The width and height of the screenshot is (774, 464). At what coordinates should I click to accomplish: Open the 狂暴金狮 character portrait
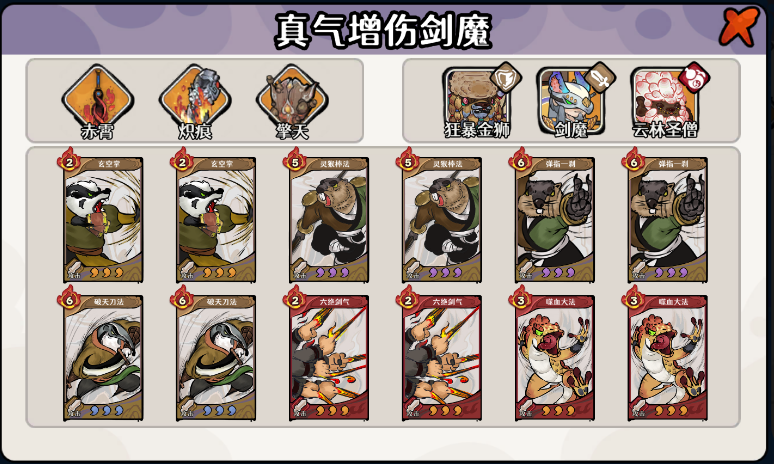475,102
